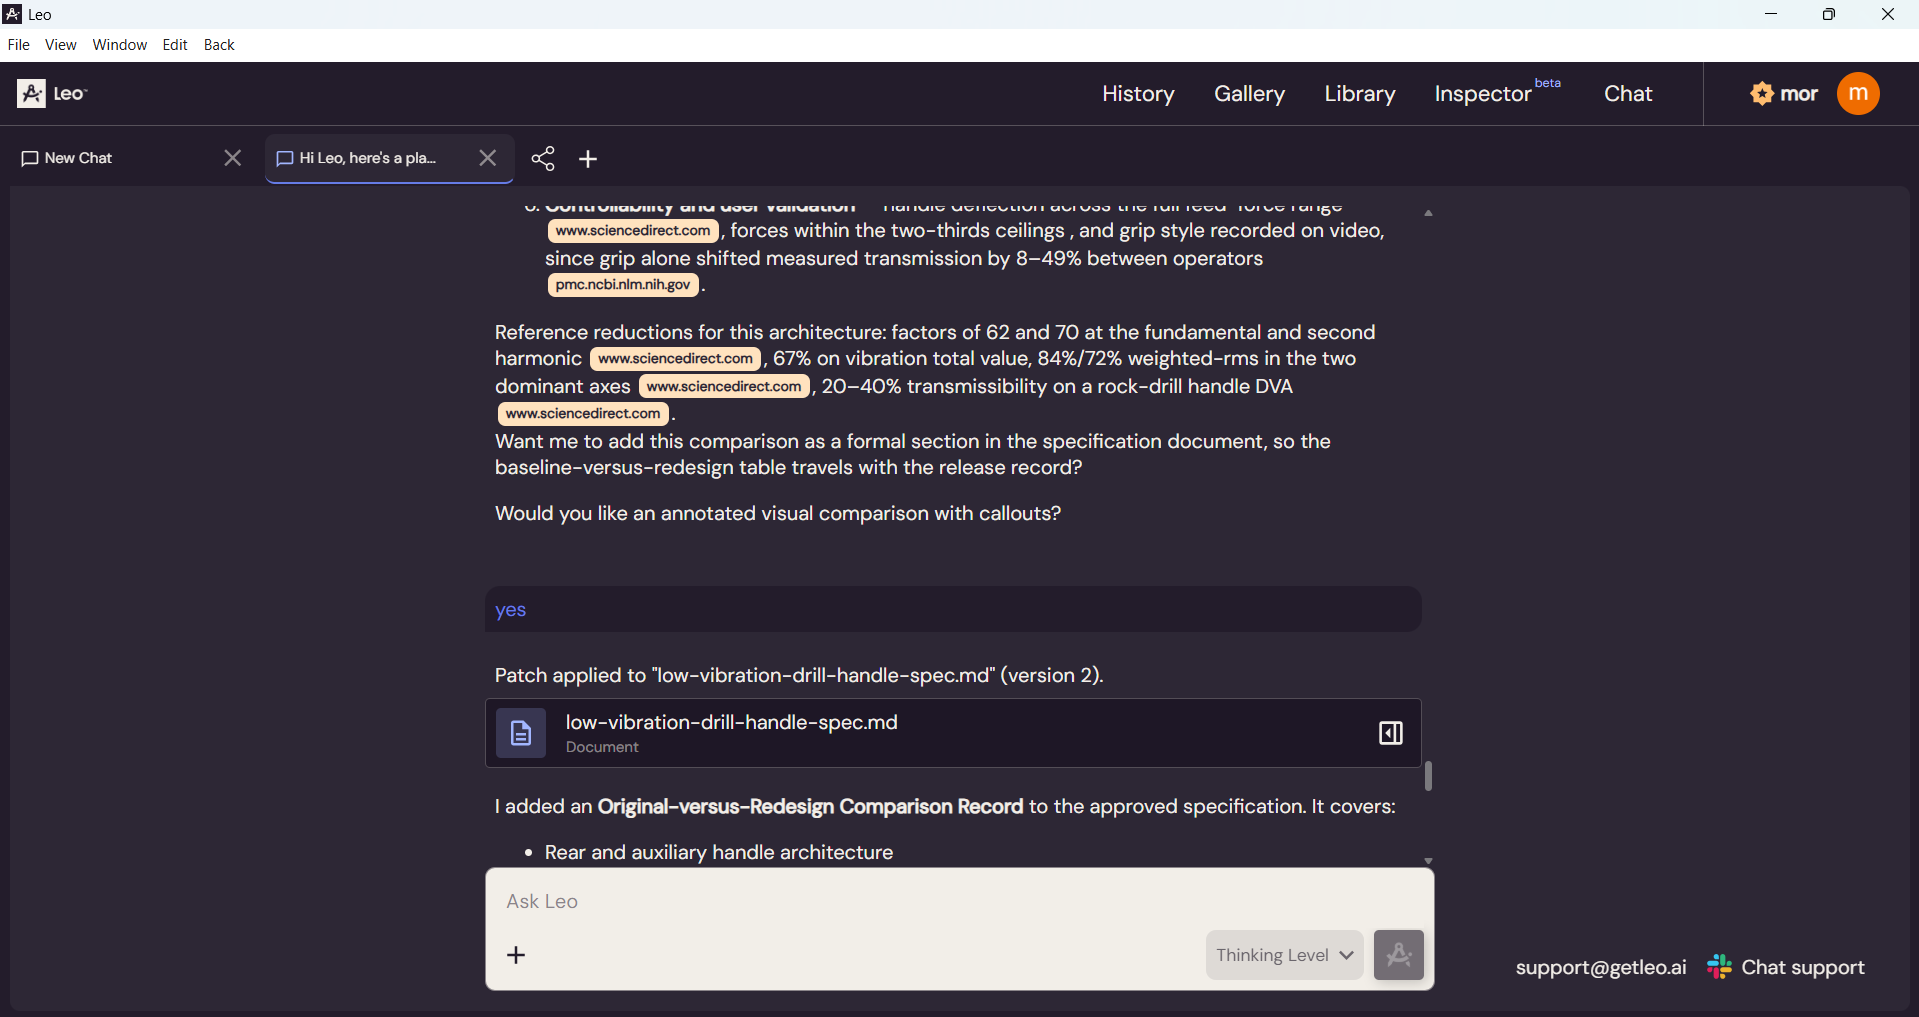Open the Edit menu
1919x1017 pixels.
tap(175, 45)
